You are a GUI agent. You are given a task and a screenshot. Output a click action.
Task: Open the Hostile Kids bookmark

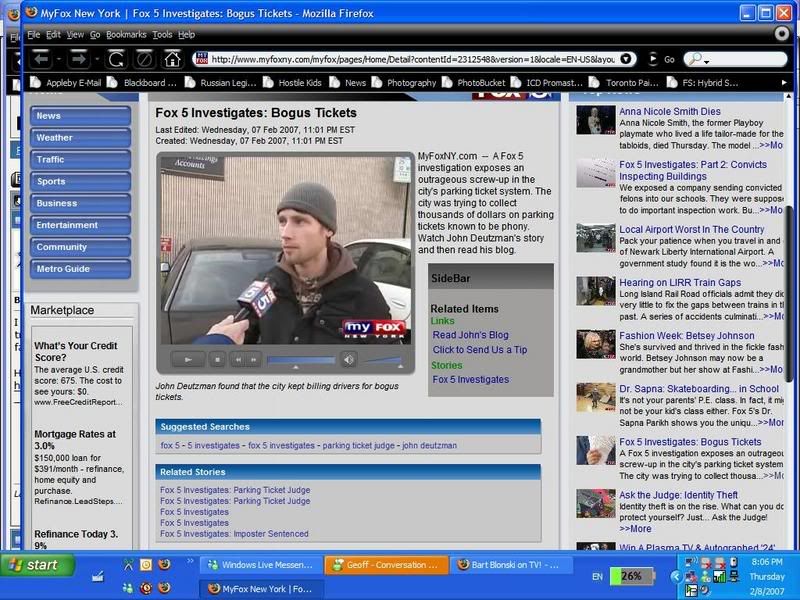pos(293,83)
